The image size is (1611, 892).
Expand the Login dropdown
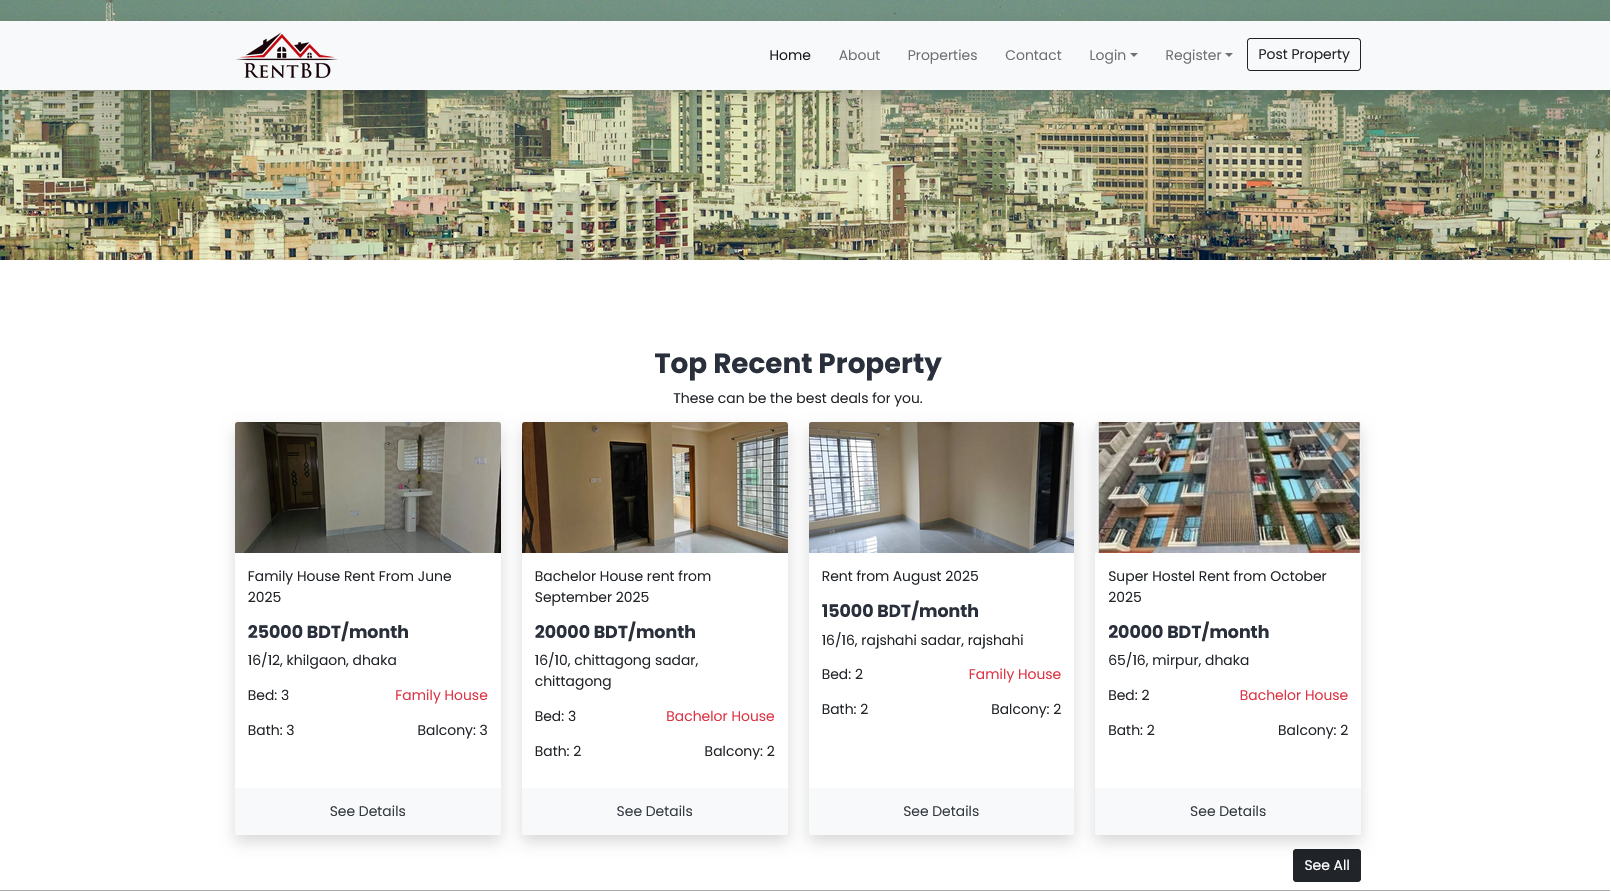pos(1112,55)
